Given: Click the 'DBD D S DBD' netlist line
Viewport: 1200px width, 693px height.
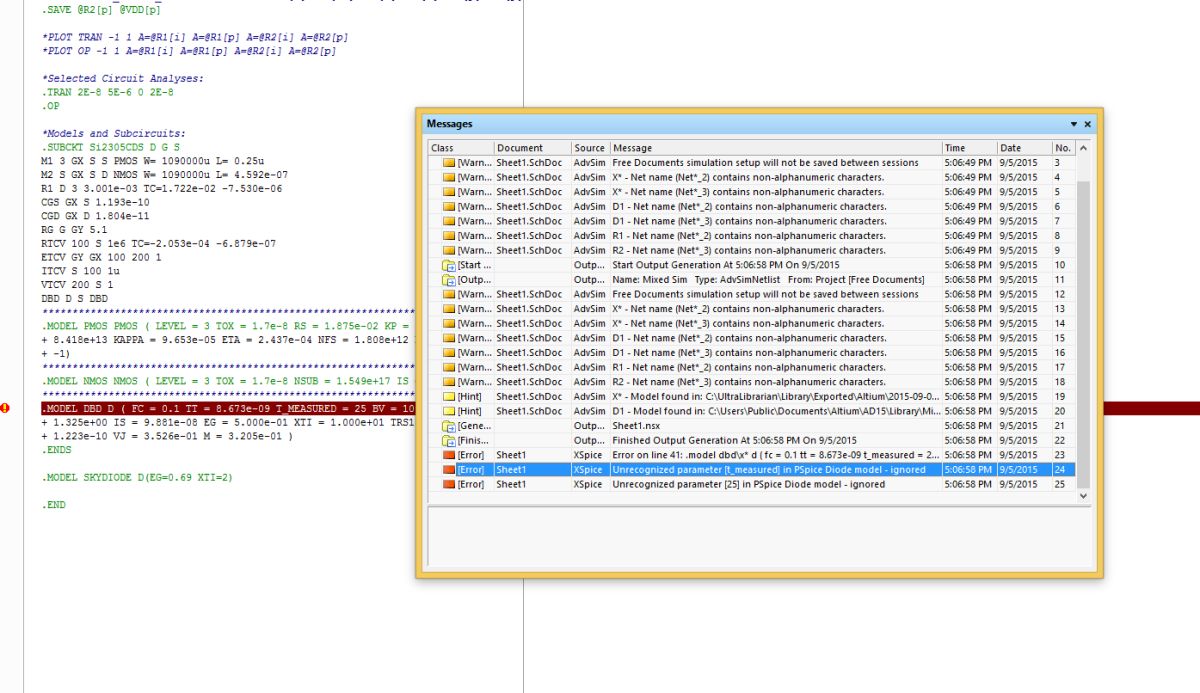Looking at the screenshot, I should (73, 298).
